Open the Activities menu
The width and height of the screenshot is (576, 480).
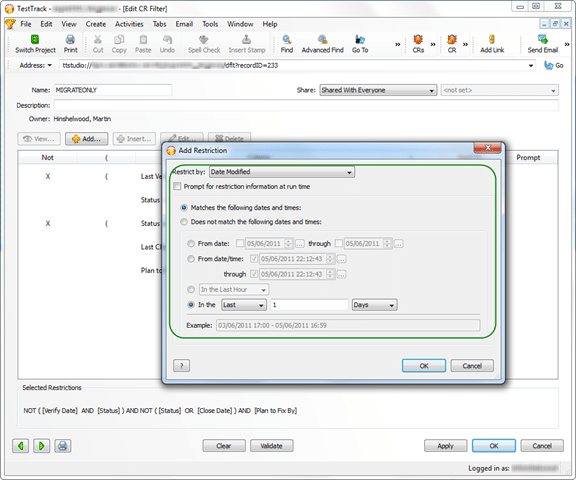(129, 24)
